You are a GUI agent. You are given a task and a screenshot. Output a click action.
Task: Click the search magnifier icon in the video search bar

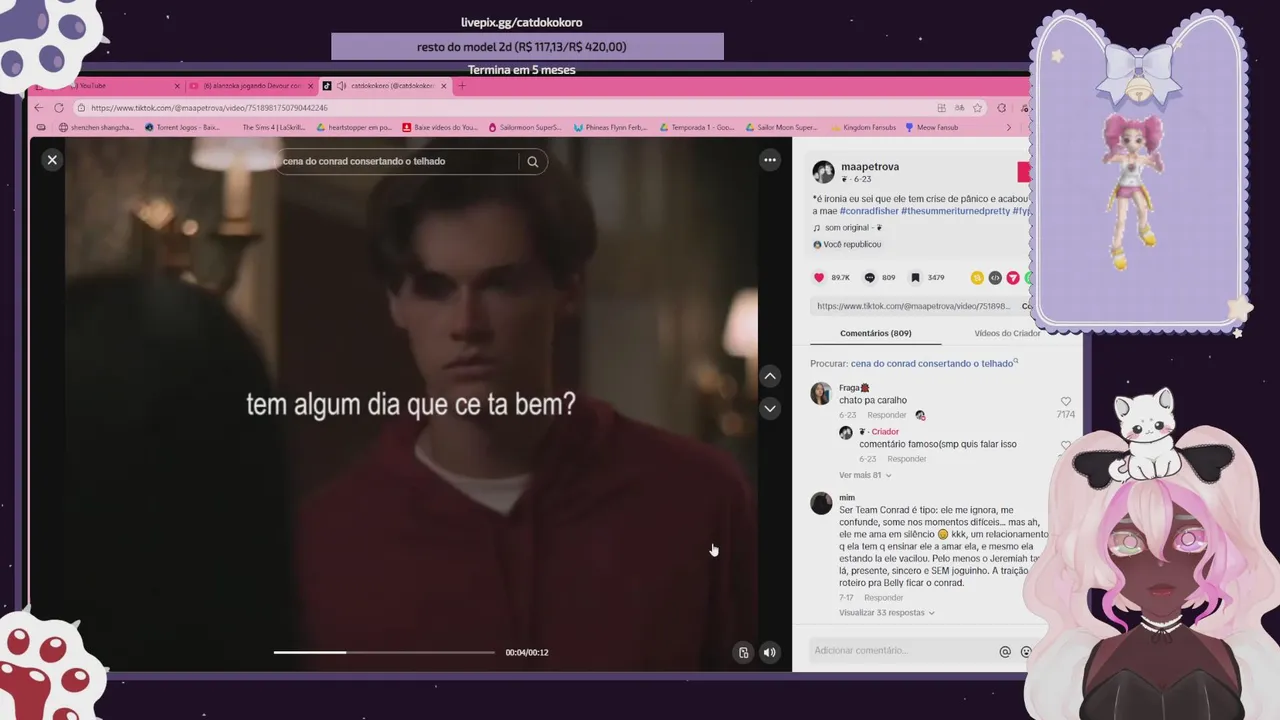pos(533,161)
